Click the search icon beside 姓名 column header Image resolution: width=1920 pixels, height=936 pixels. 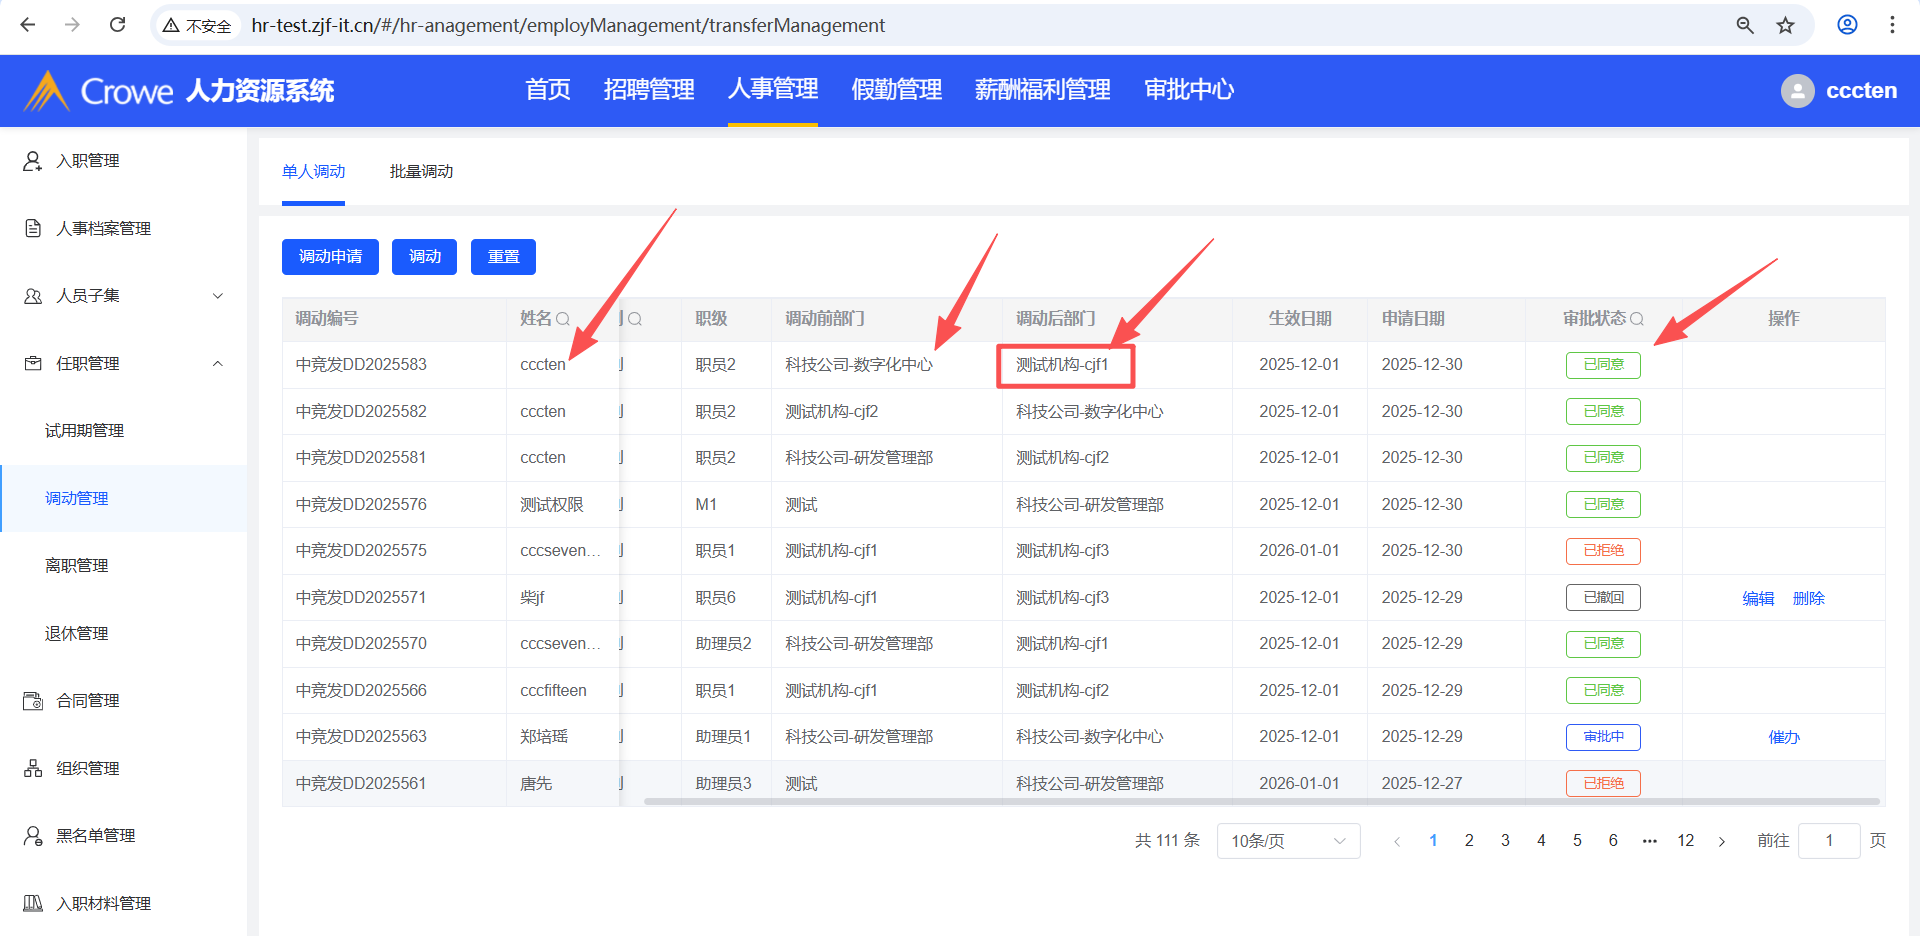[563, 319]
